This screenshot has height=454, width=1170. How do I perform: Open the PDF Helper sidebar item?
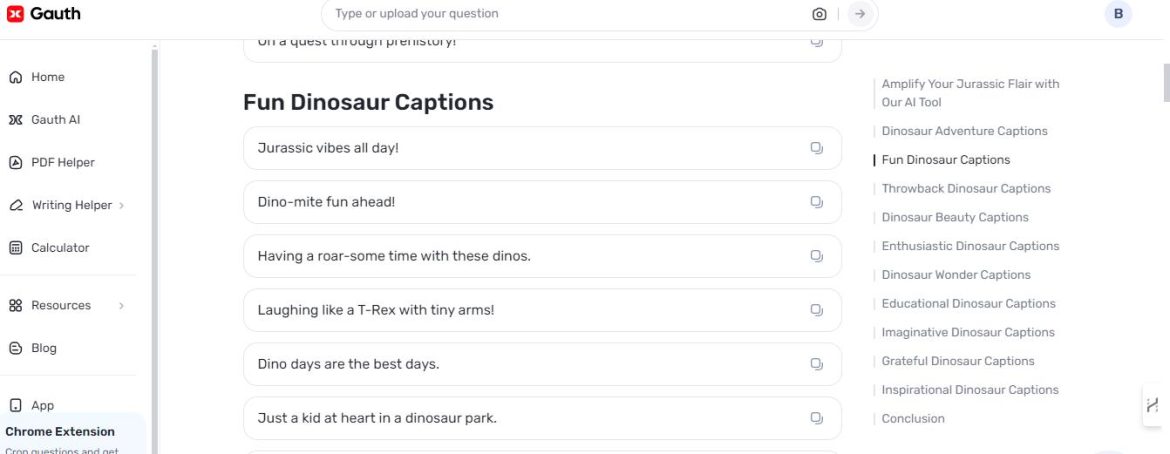click(x=62, y=162)
